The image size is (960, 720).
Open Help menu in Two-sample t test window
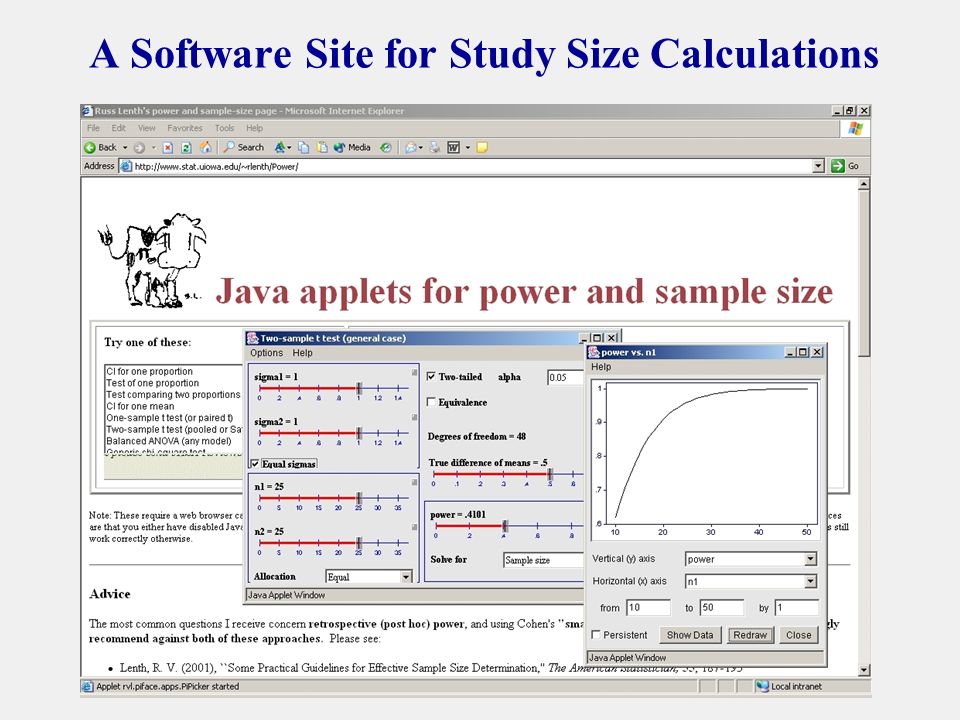(302, 353)
